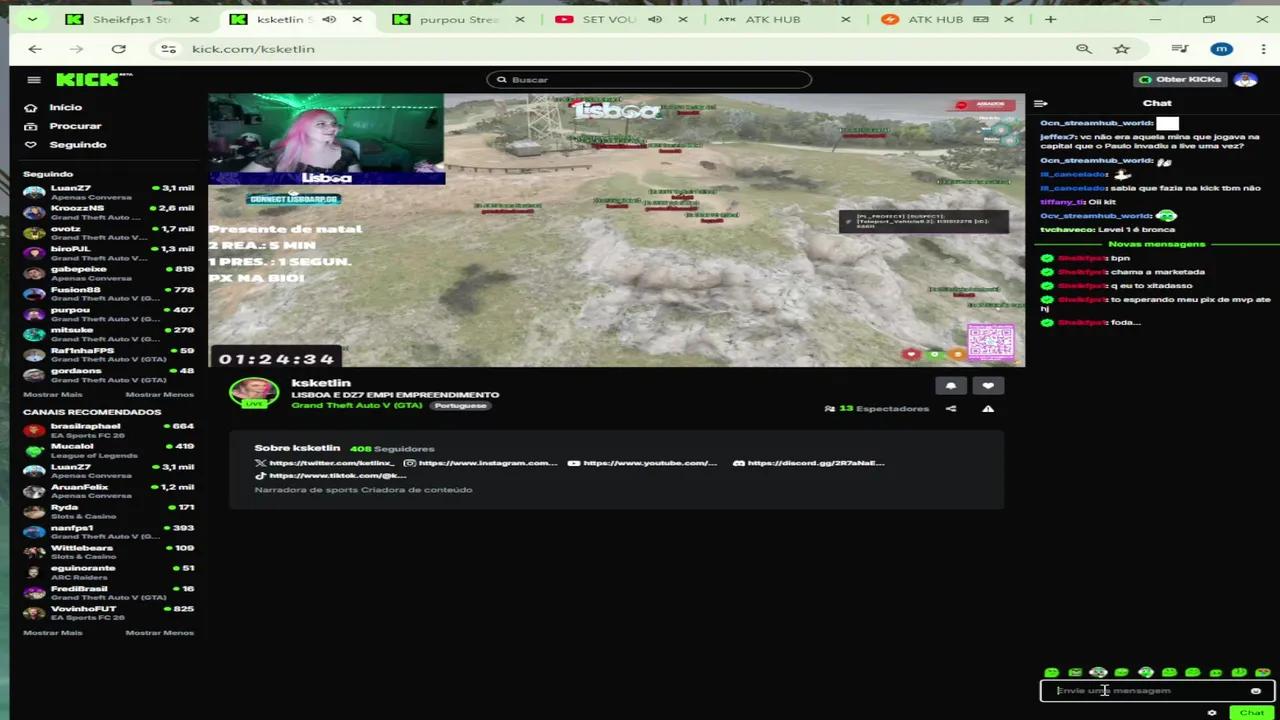1280x720 pixels.
Task: Collapse channel list using Mostrar Menos
Action: point(159,393)
